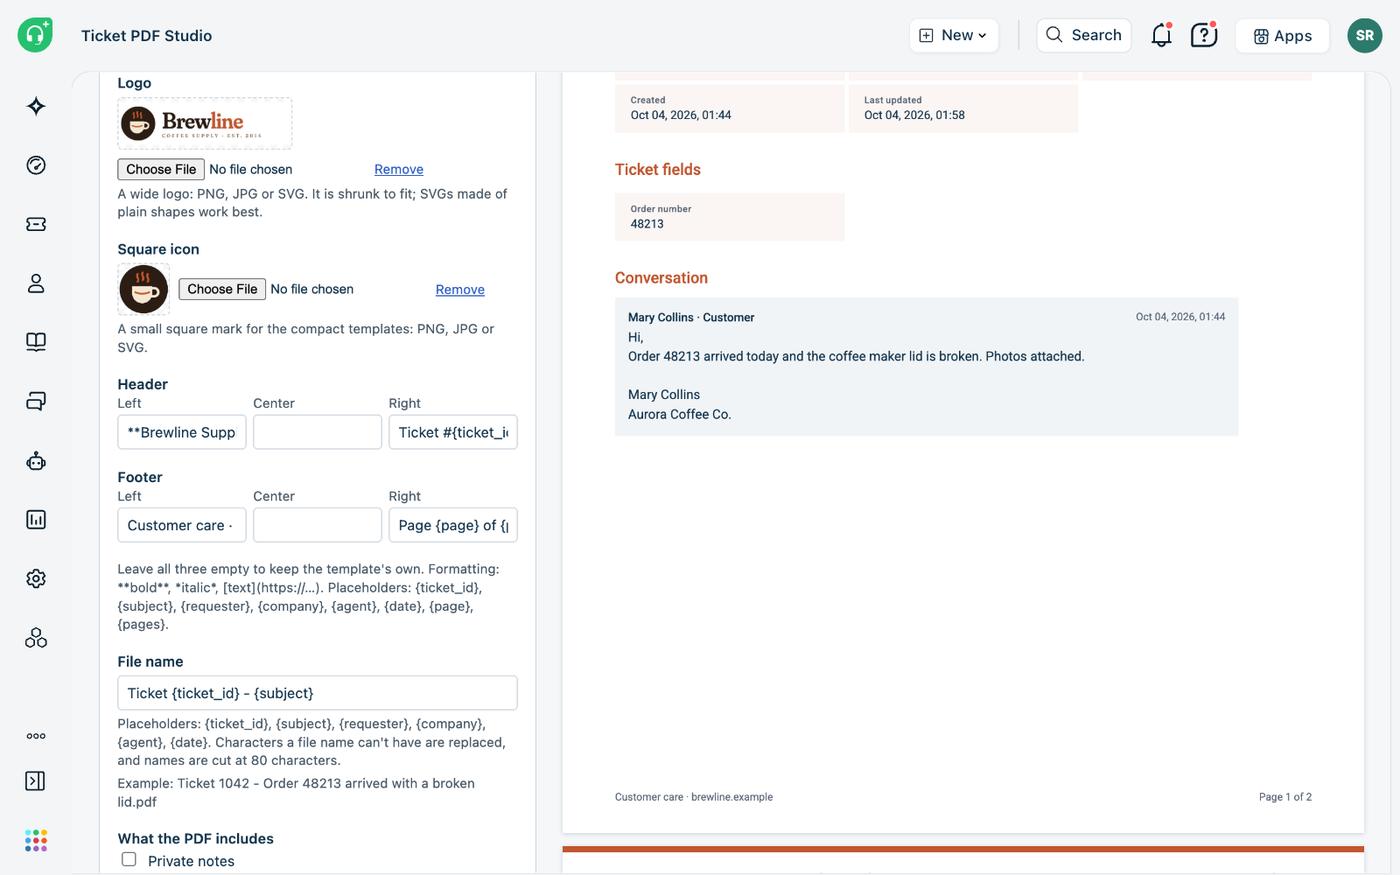The width and height of the screenshot is (1400, 875).
Task: Open the Solutions book icon in sidebar
Action: [x=36, y=342]
